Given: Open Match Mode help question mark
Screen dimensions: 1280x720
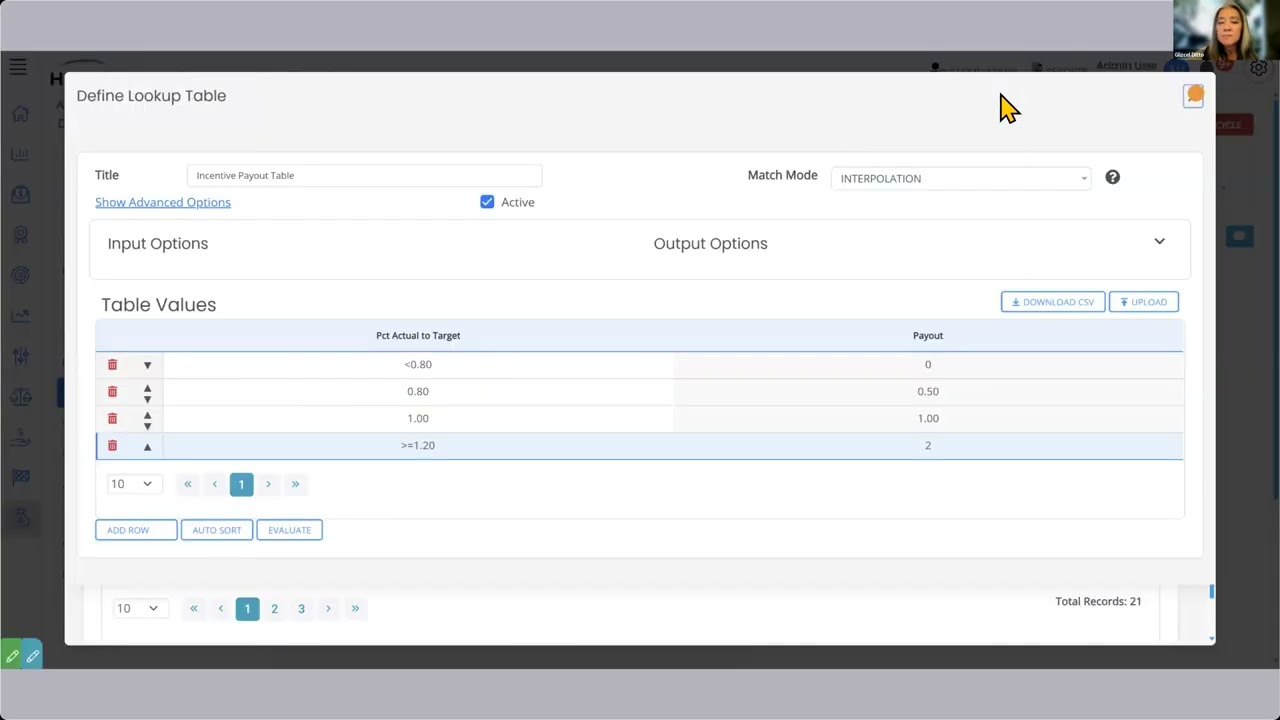Looking at the screenshot, I should click(x=1112, y=177).
